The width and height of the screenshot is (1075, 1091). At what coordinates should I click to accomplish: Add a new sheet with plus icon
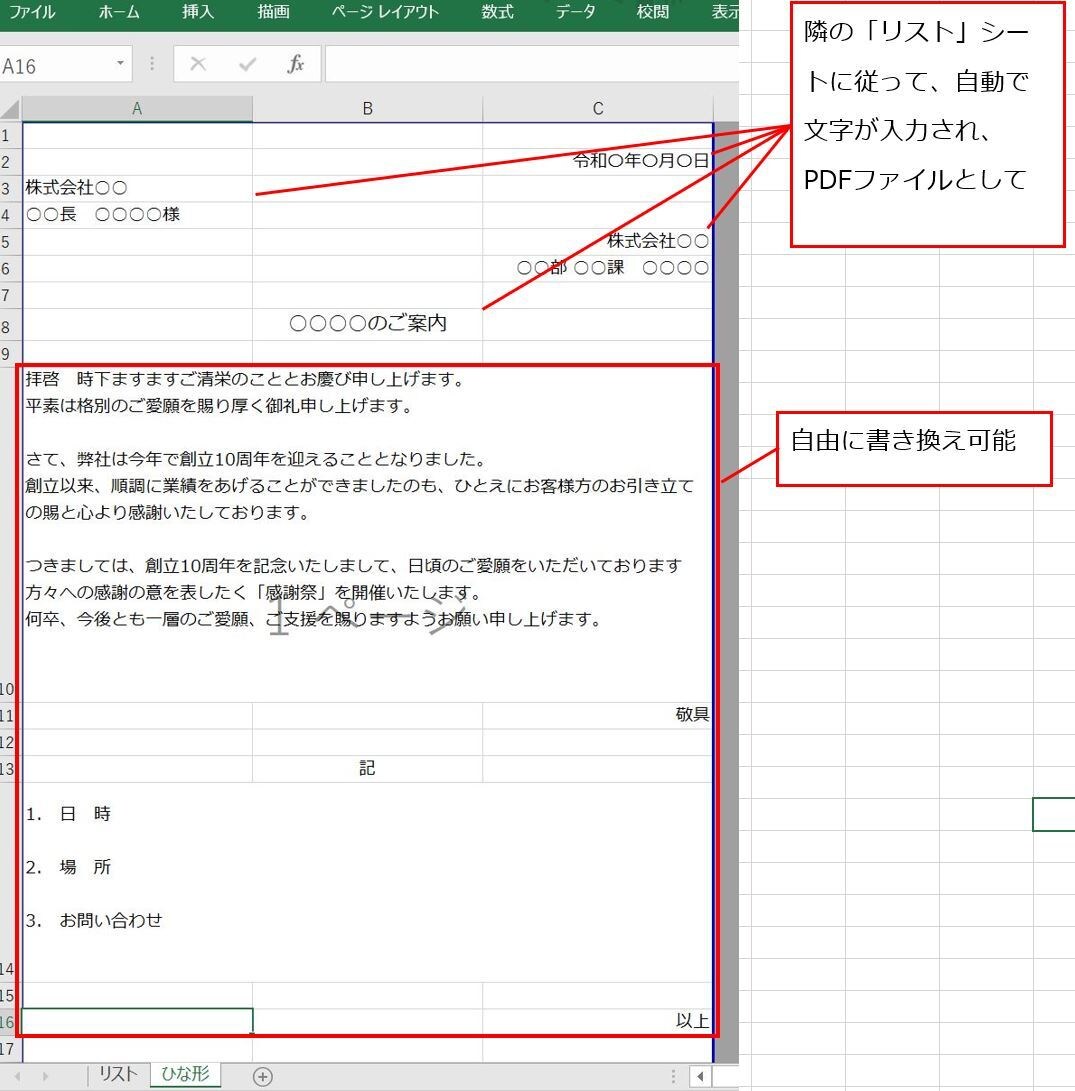[x=262, y=1076]
